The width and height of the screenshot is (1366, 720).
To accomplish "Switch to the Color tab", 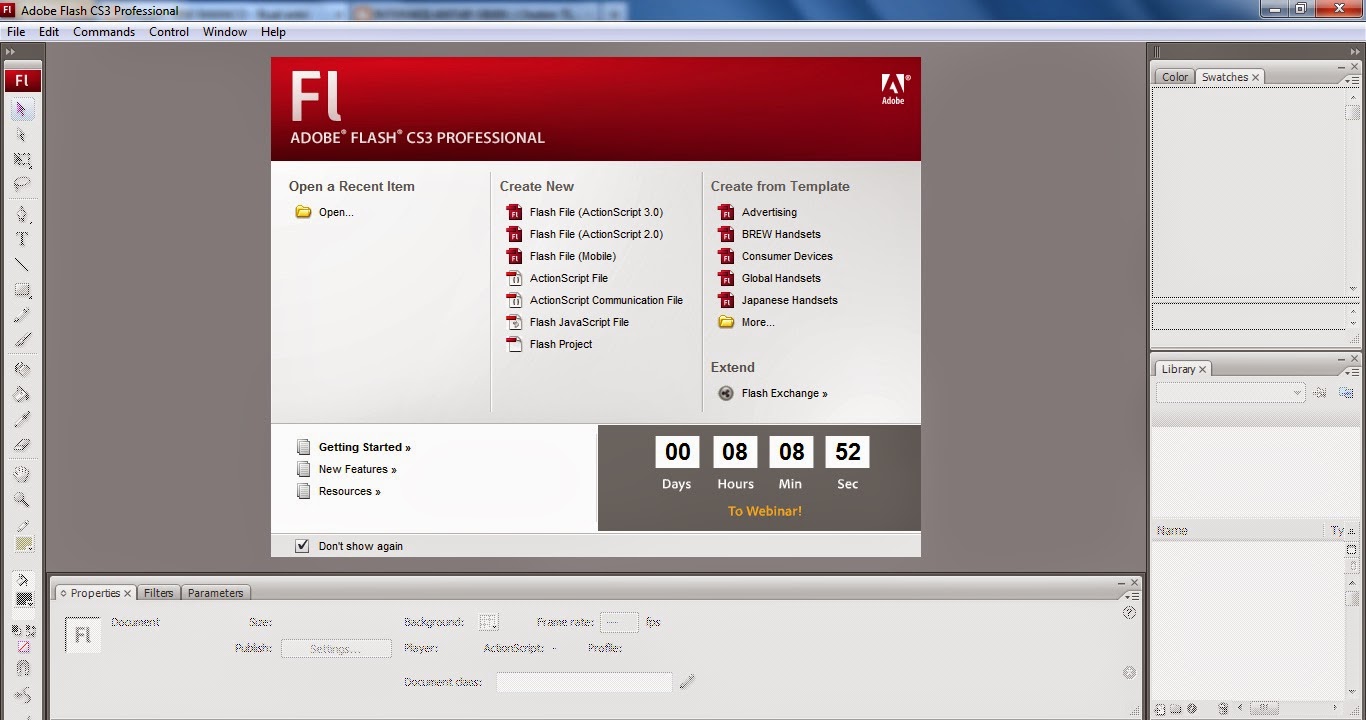I will 1175,77.
